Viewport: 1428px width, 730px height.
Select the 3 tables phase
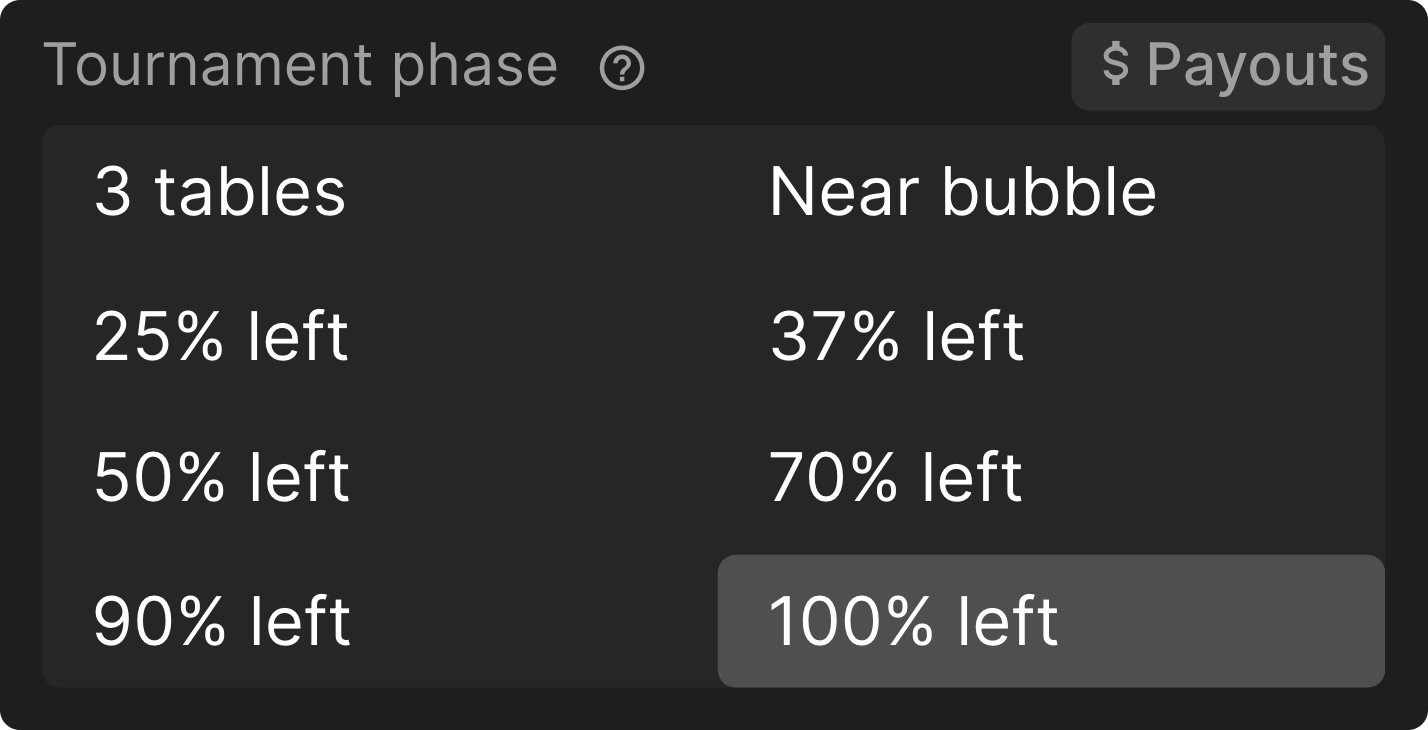(380, 191)
